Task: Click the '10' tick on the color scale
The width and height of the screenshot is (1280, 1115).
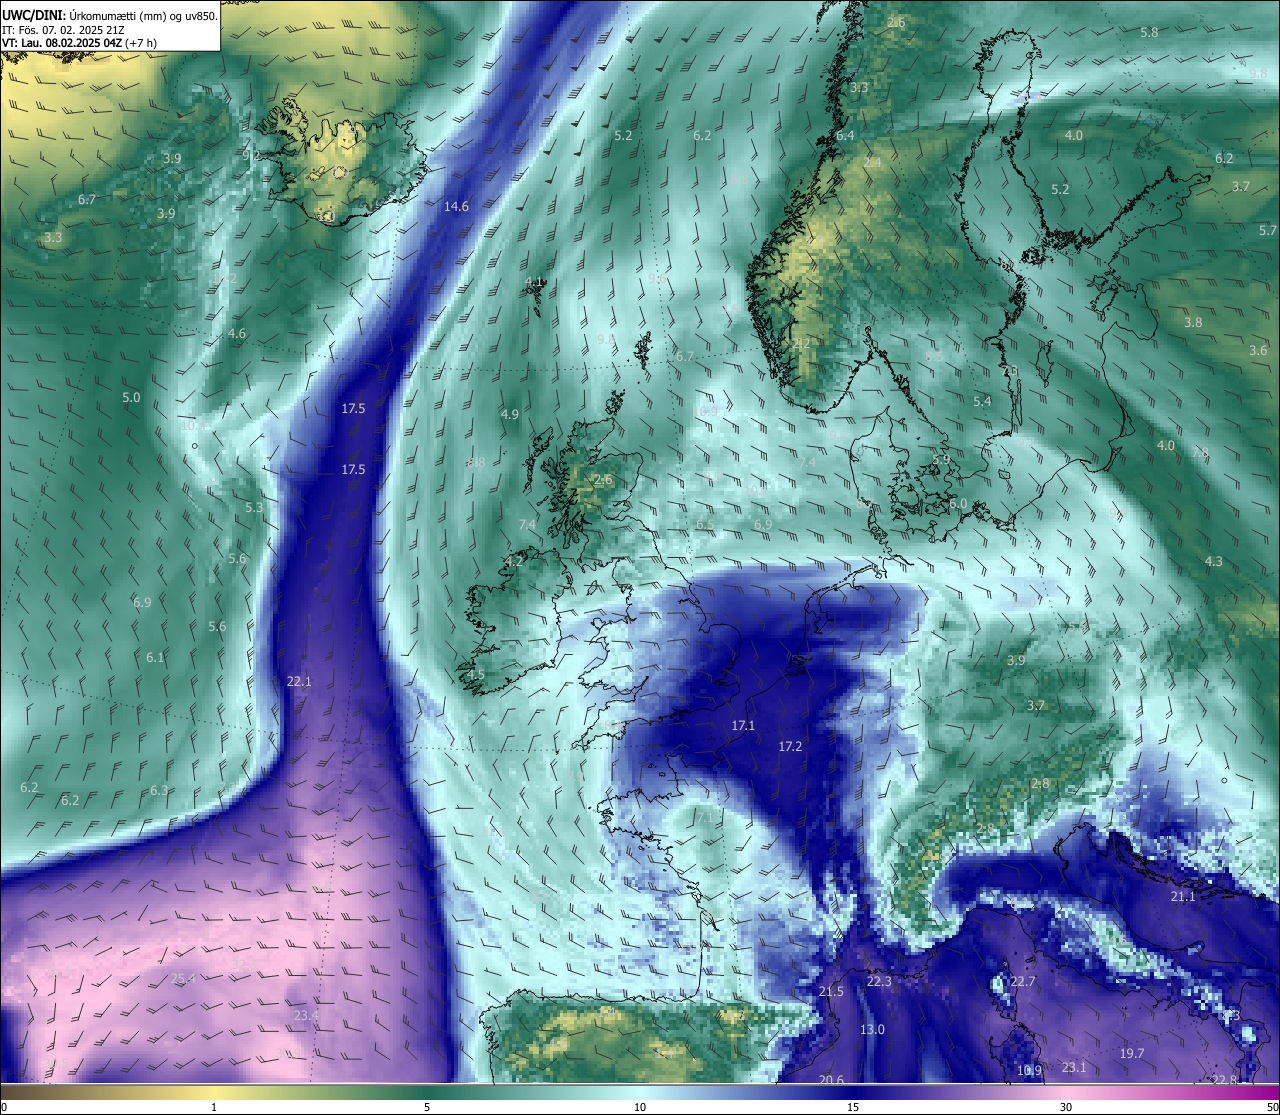Action: coord(640,1107)
